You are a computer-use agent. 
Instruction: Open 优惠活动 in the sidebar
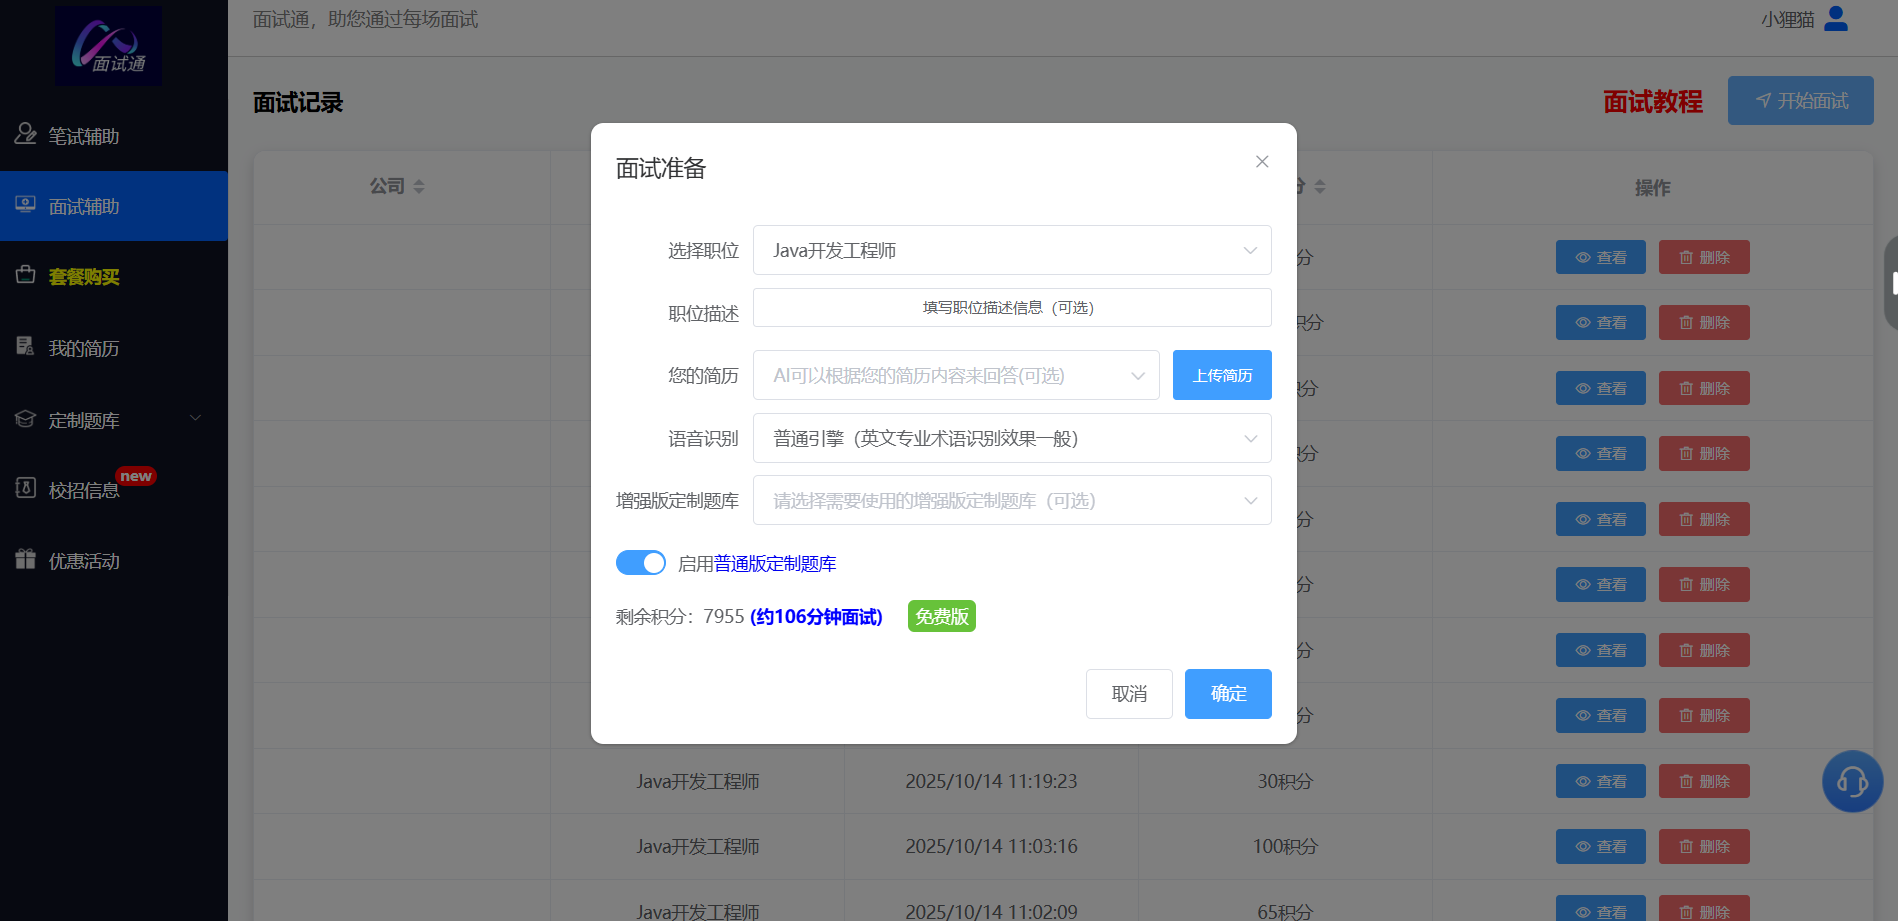tap(114, 561)
